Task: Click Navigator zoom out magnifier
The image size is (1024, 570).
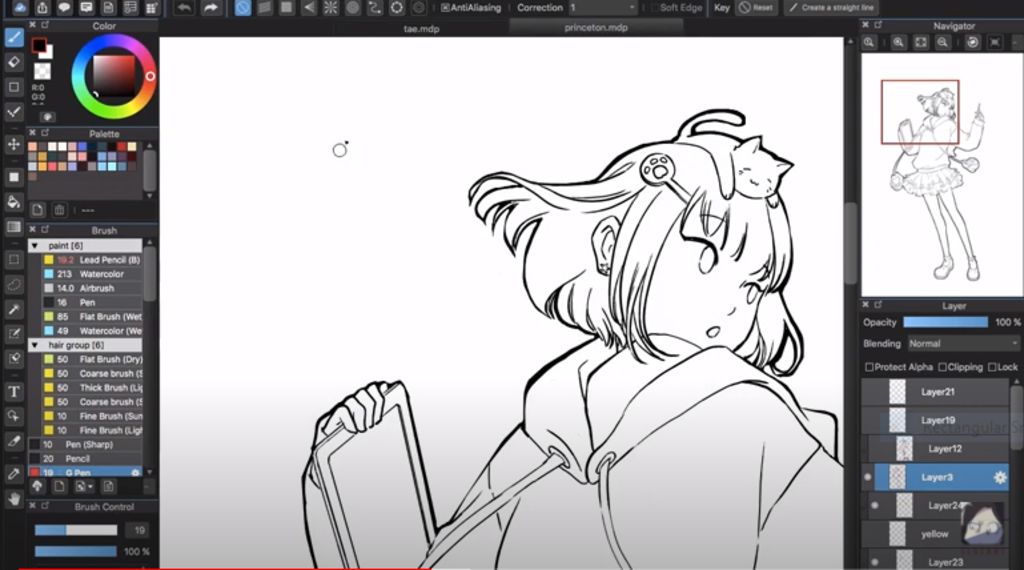Action: click(x=942, y=42)
